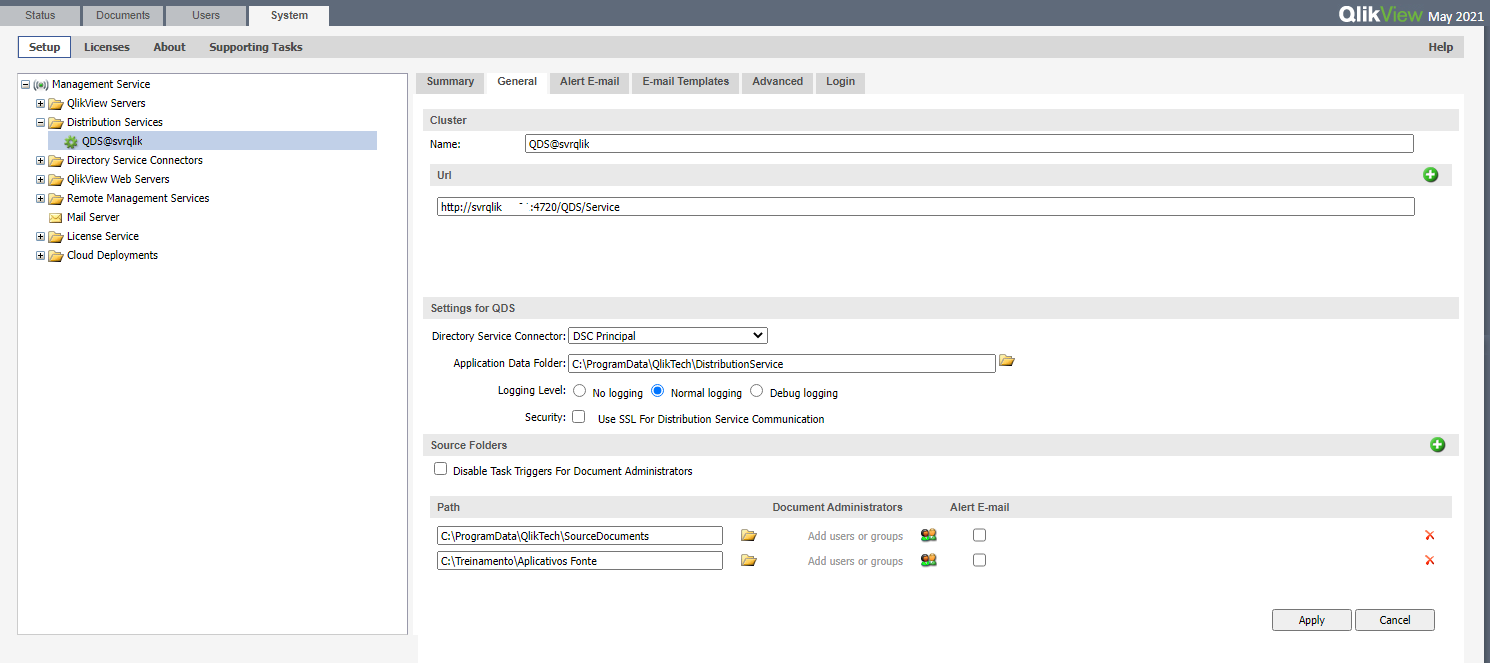Select Debug logging level

[x=757, y=392]
